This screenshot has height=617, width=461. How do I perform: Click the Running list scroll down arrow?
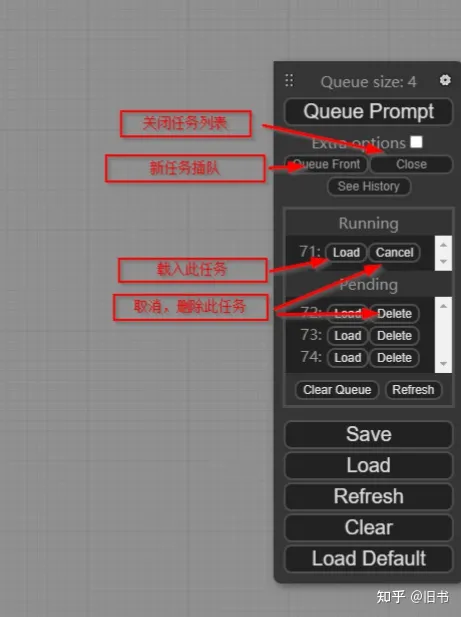pos(443,262)
